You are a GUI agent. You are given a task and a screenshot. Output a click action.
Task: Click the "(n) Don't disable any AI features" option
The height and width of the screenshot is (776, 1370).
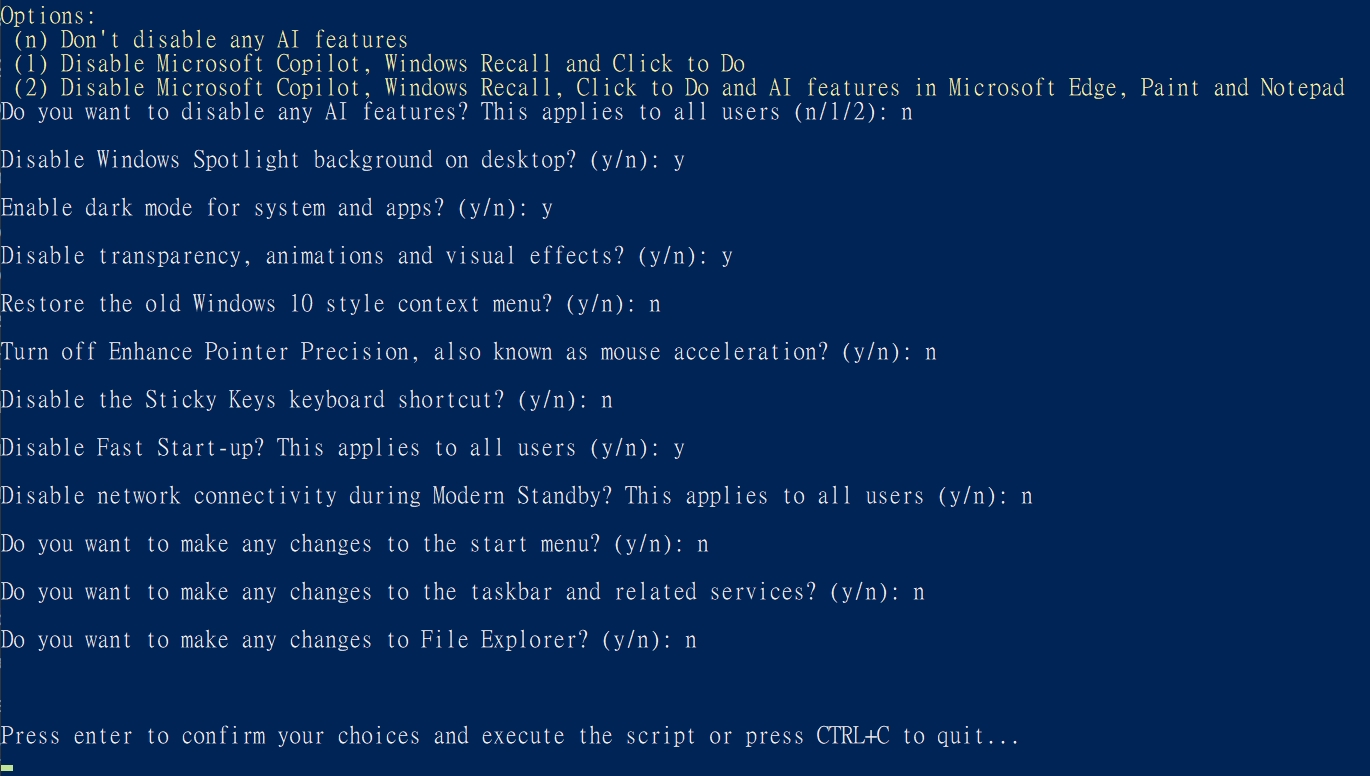210,40
